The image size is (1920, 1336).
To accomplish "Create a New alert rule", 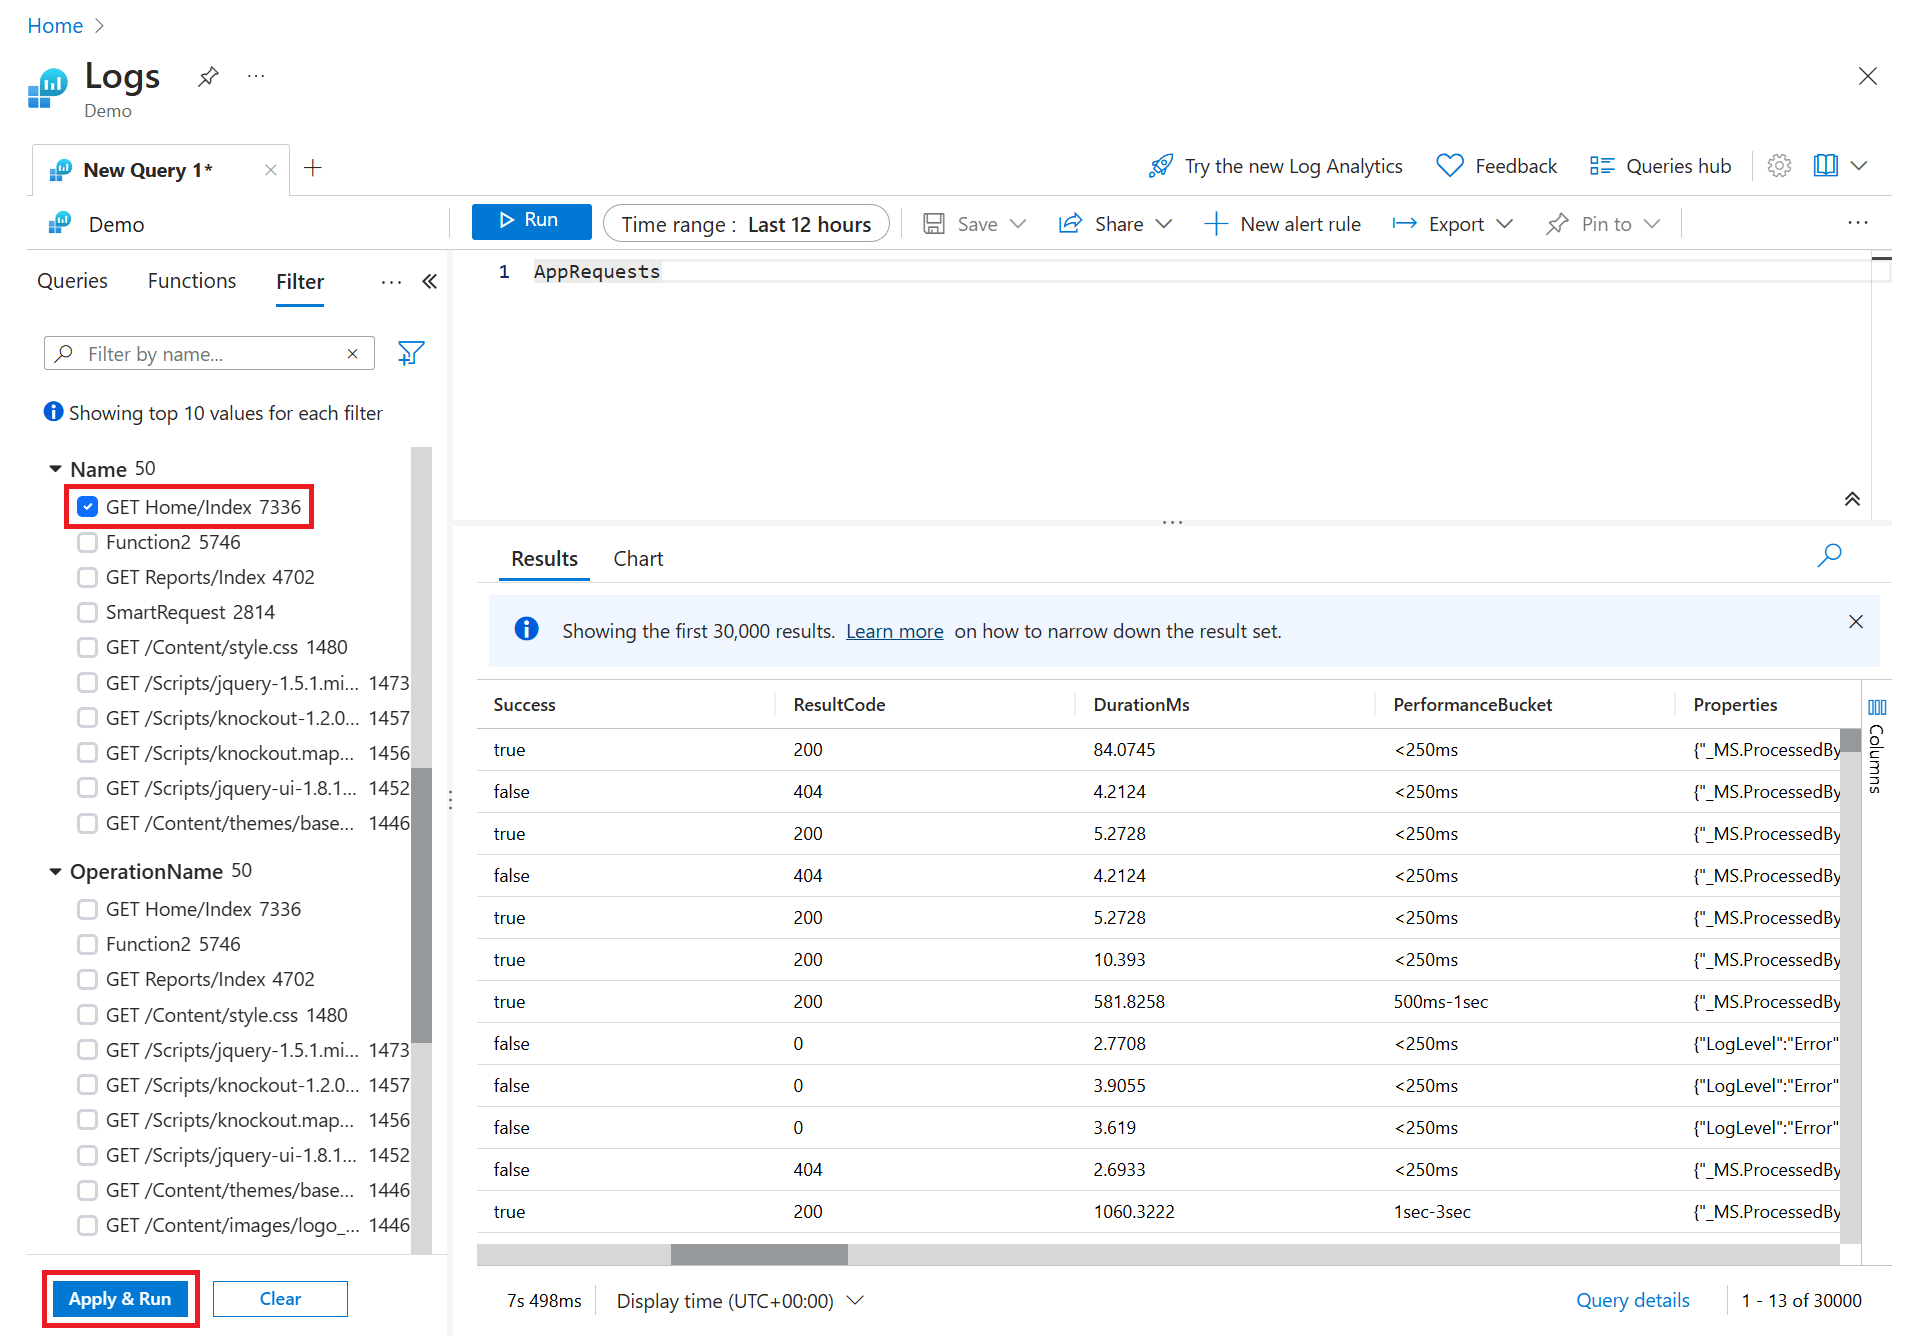I will pos(1283,223).
